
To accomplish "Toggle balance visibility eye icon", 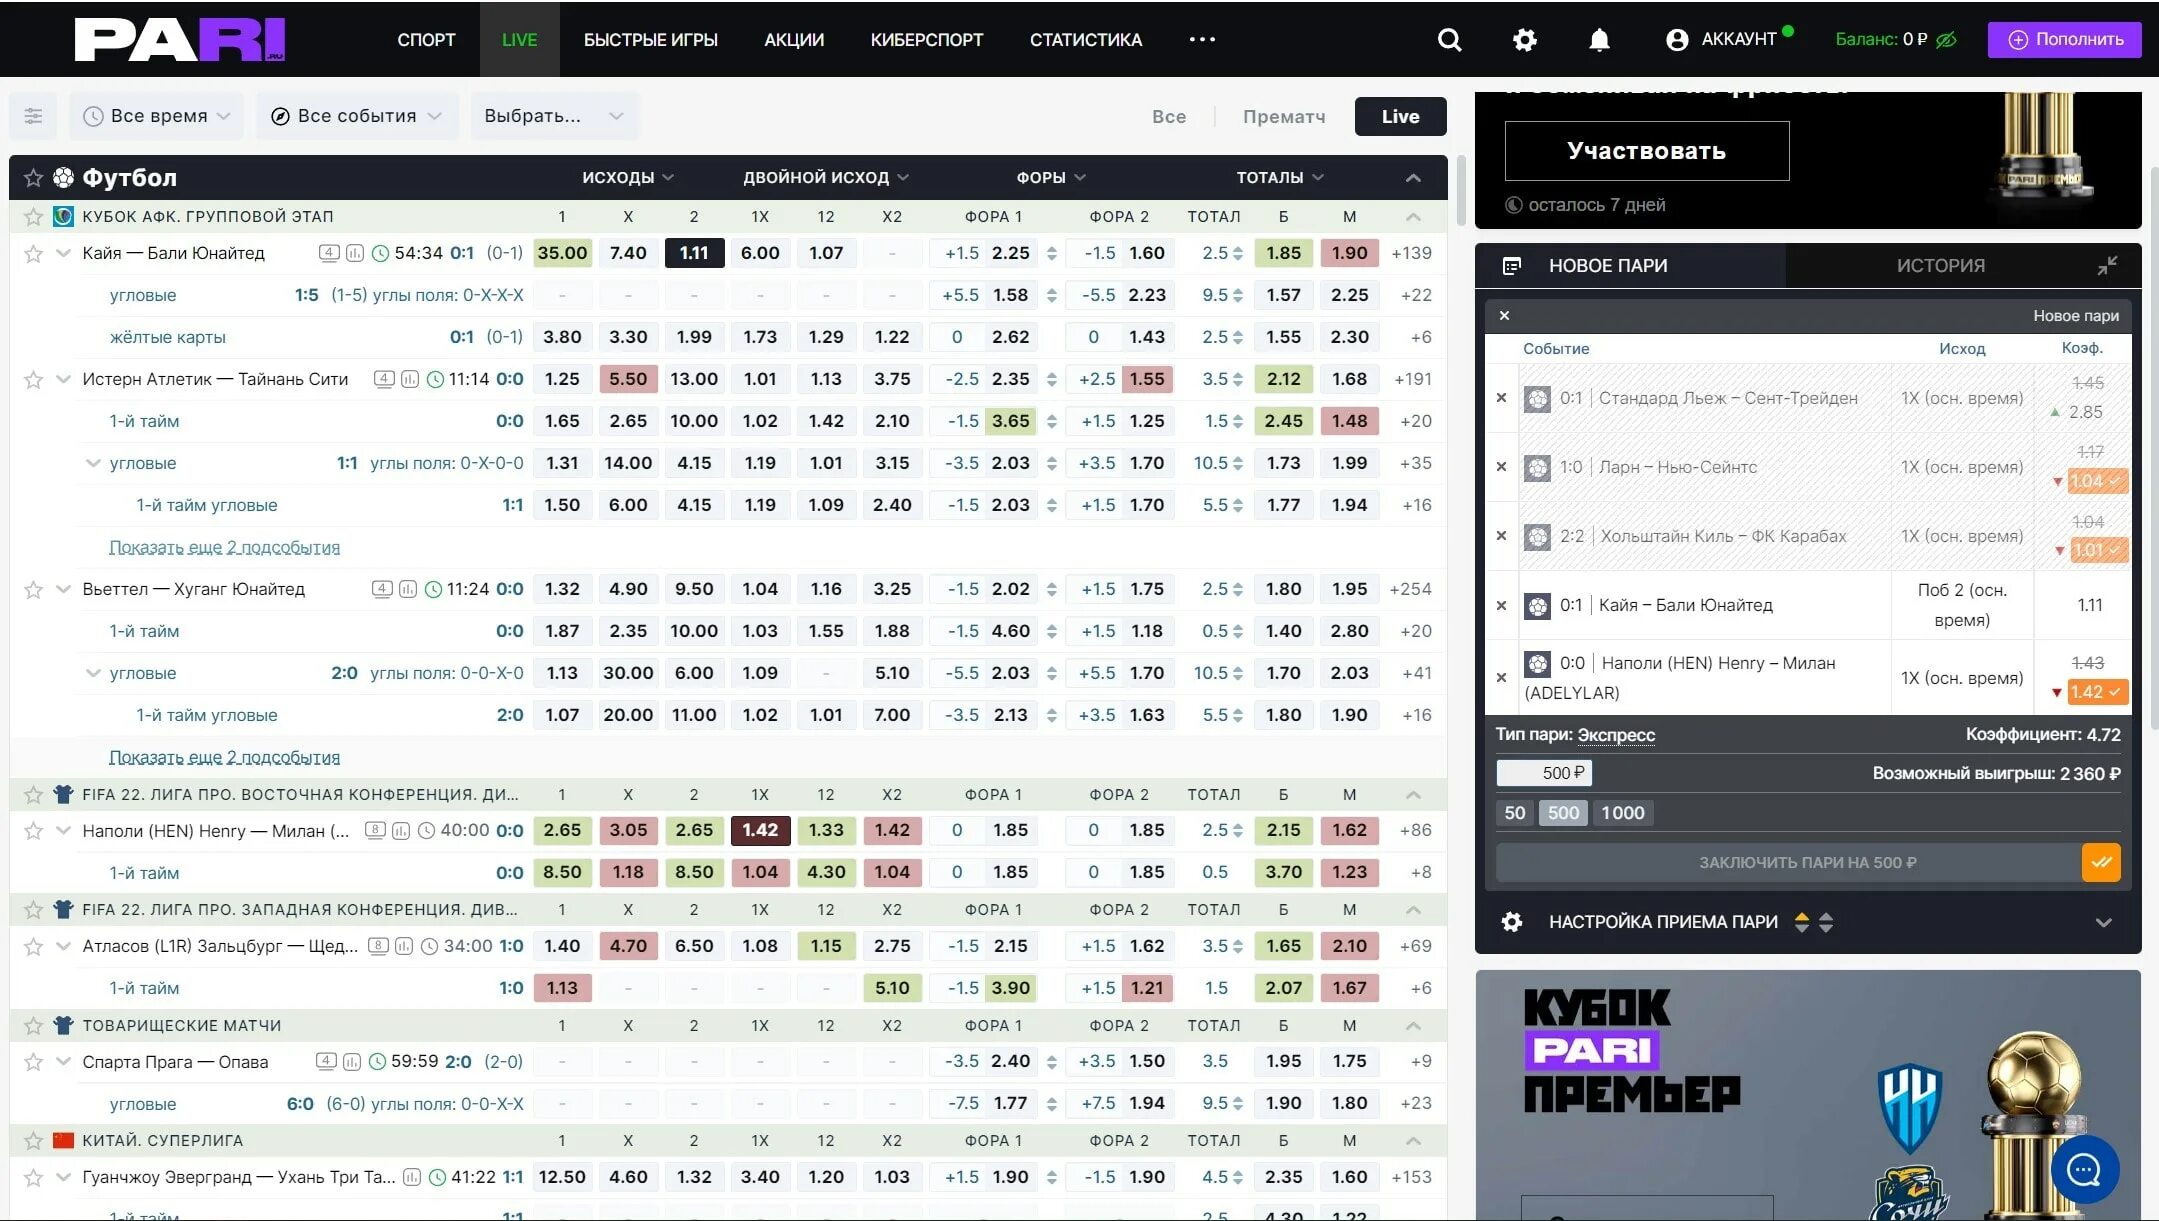I will 1946,40.
